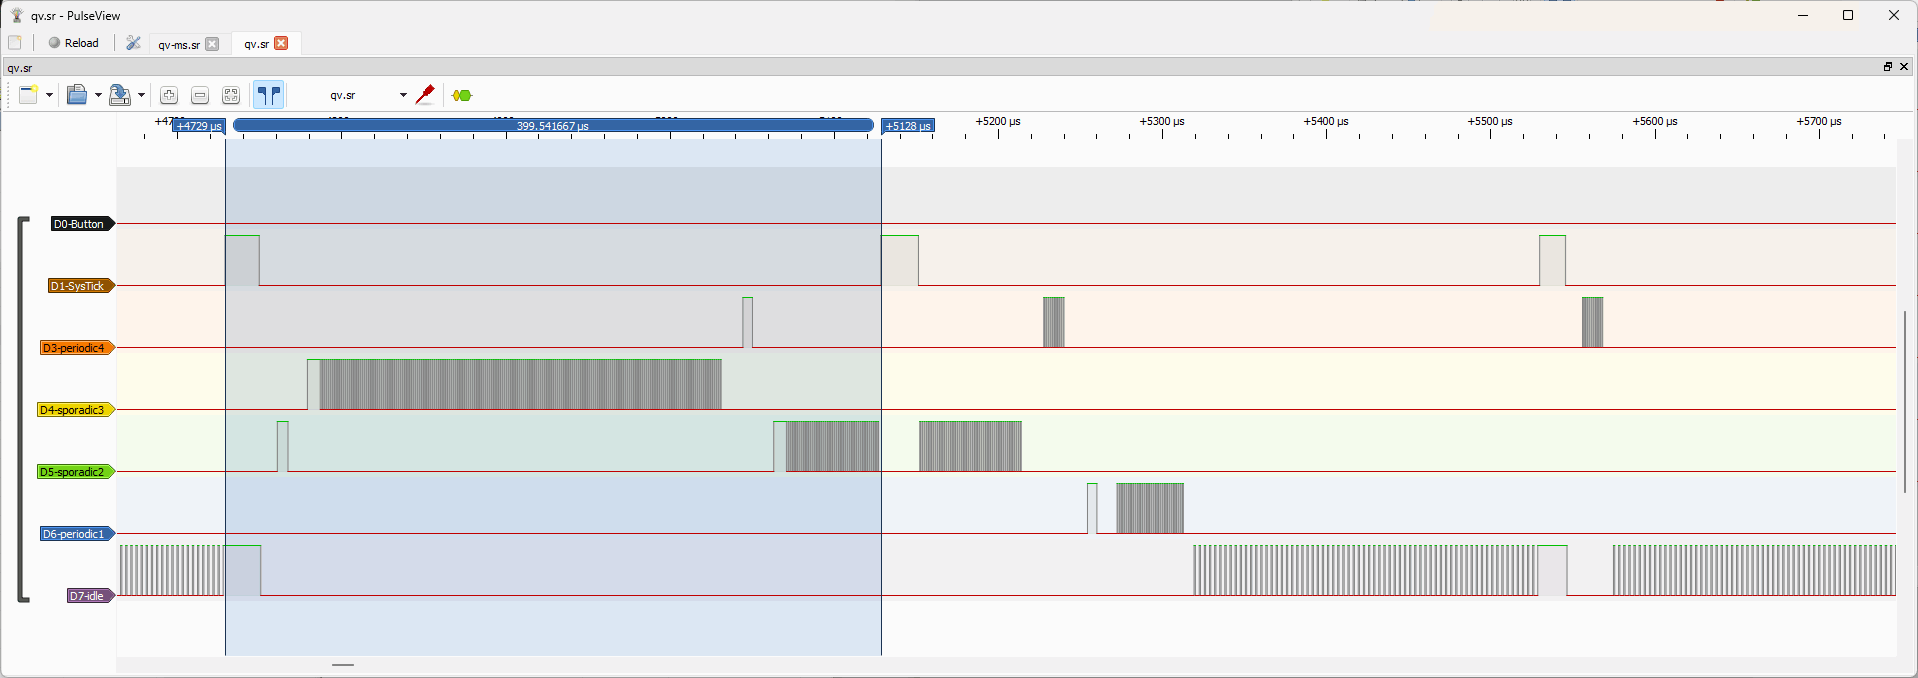The image size is (1918, 678).
Task: Click the D4-sporadic3 yellow channel label
Action: tap(73, 410)
